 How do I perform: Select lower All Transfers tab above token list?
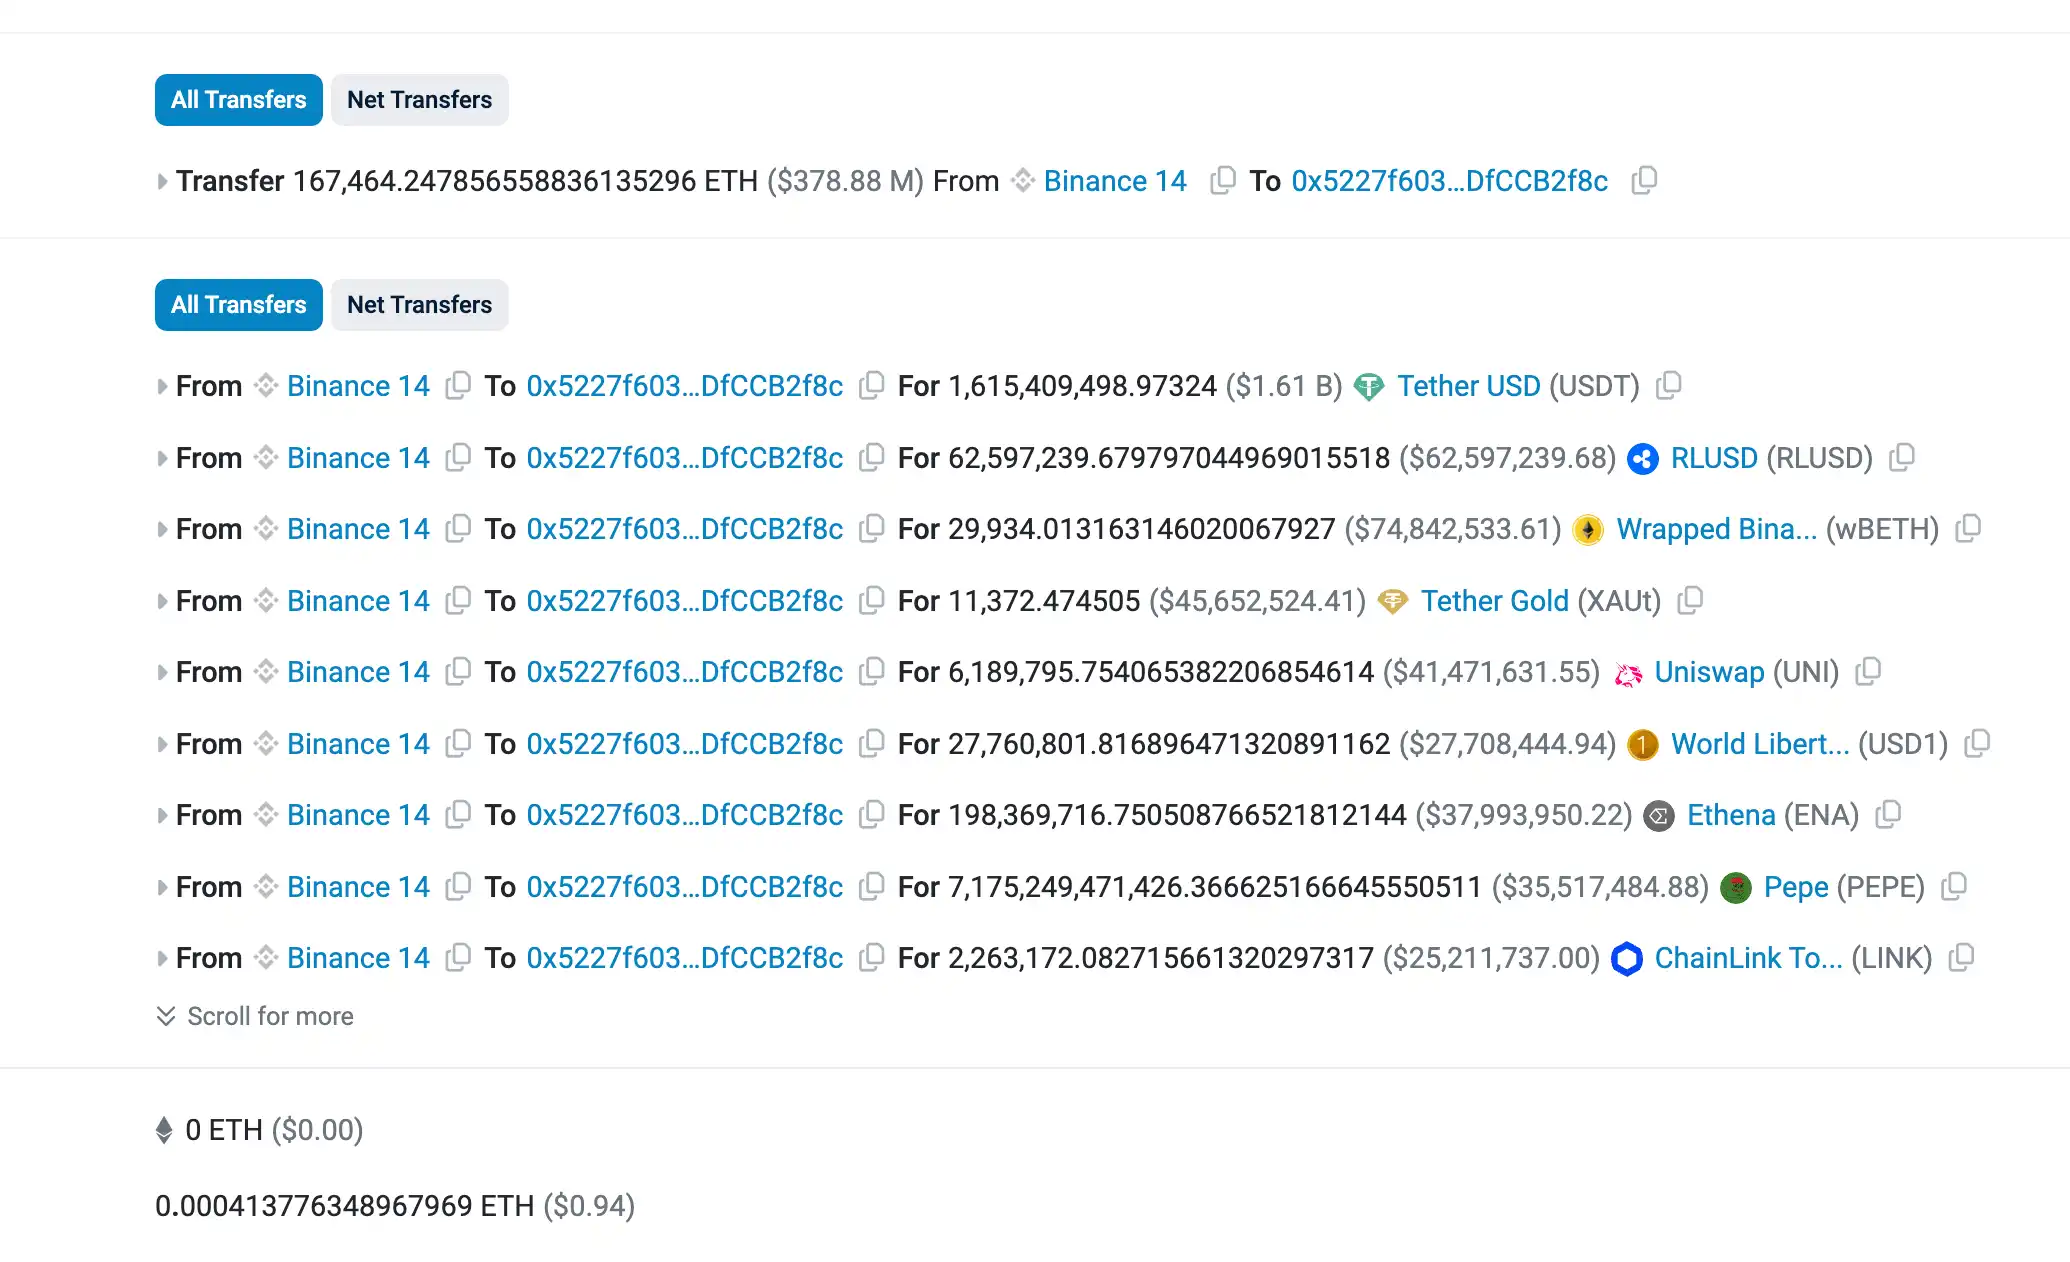pos(238,305)
